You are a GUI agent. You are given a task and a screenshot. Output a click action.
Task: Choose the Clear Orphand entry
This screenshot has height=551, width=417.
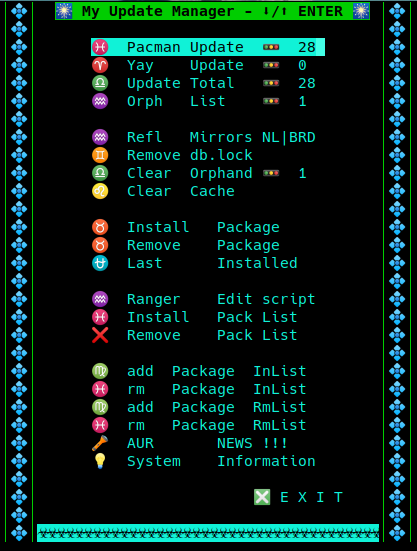pos(200,173)
